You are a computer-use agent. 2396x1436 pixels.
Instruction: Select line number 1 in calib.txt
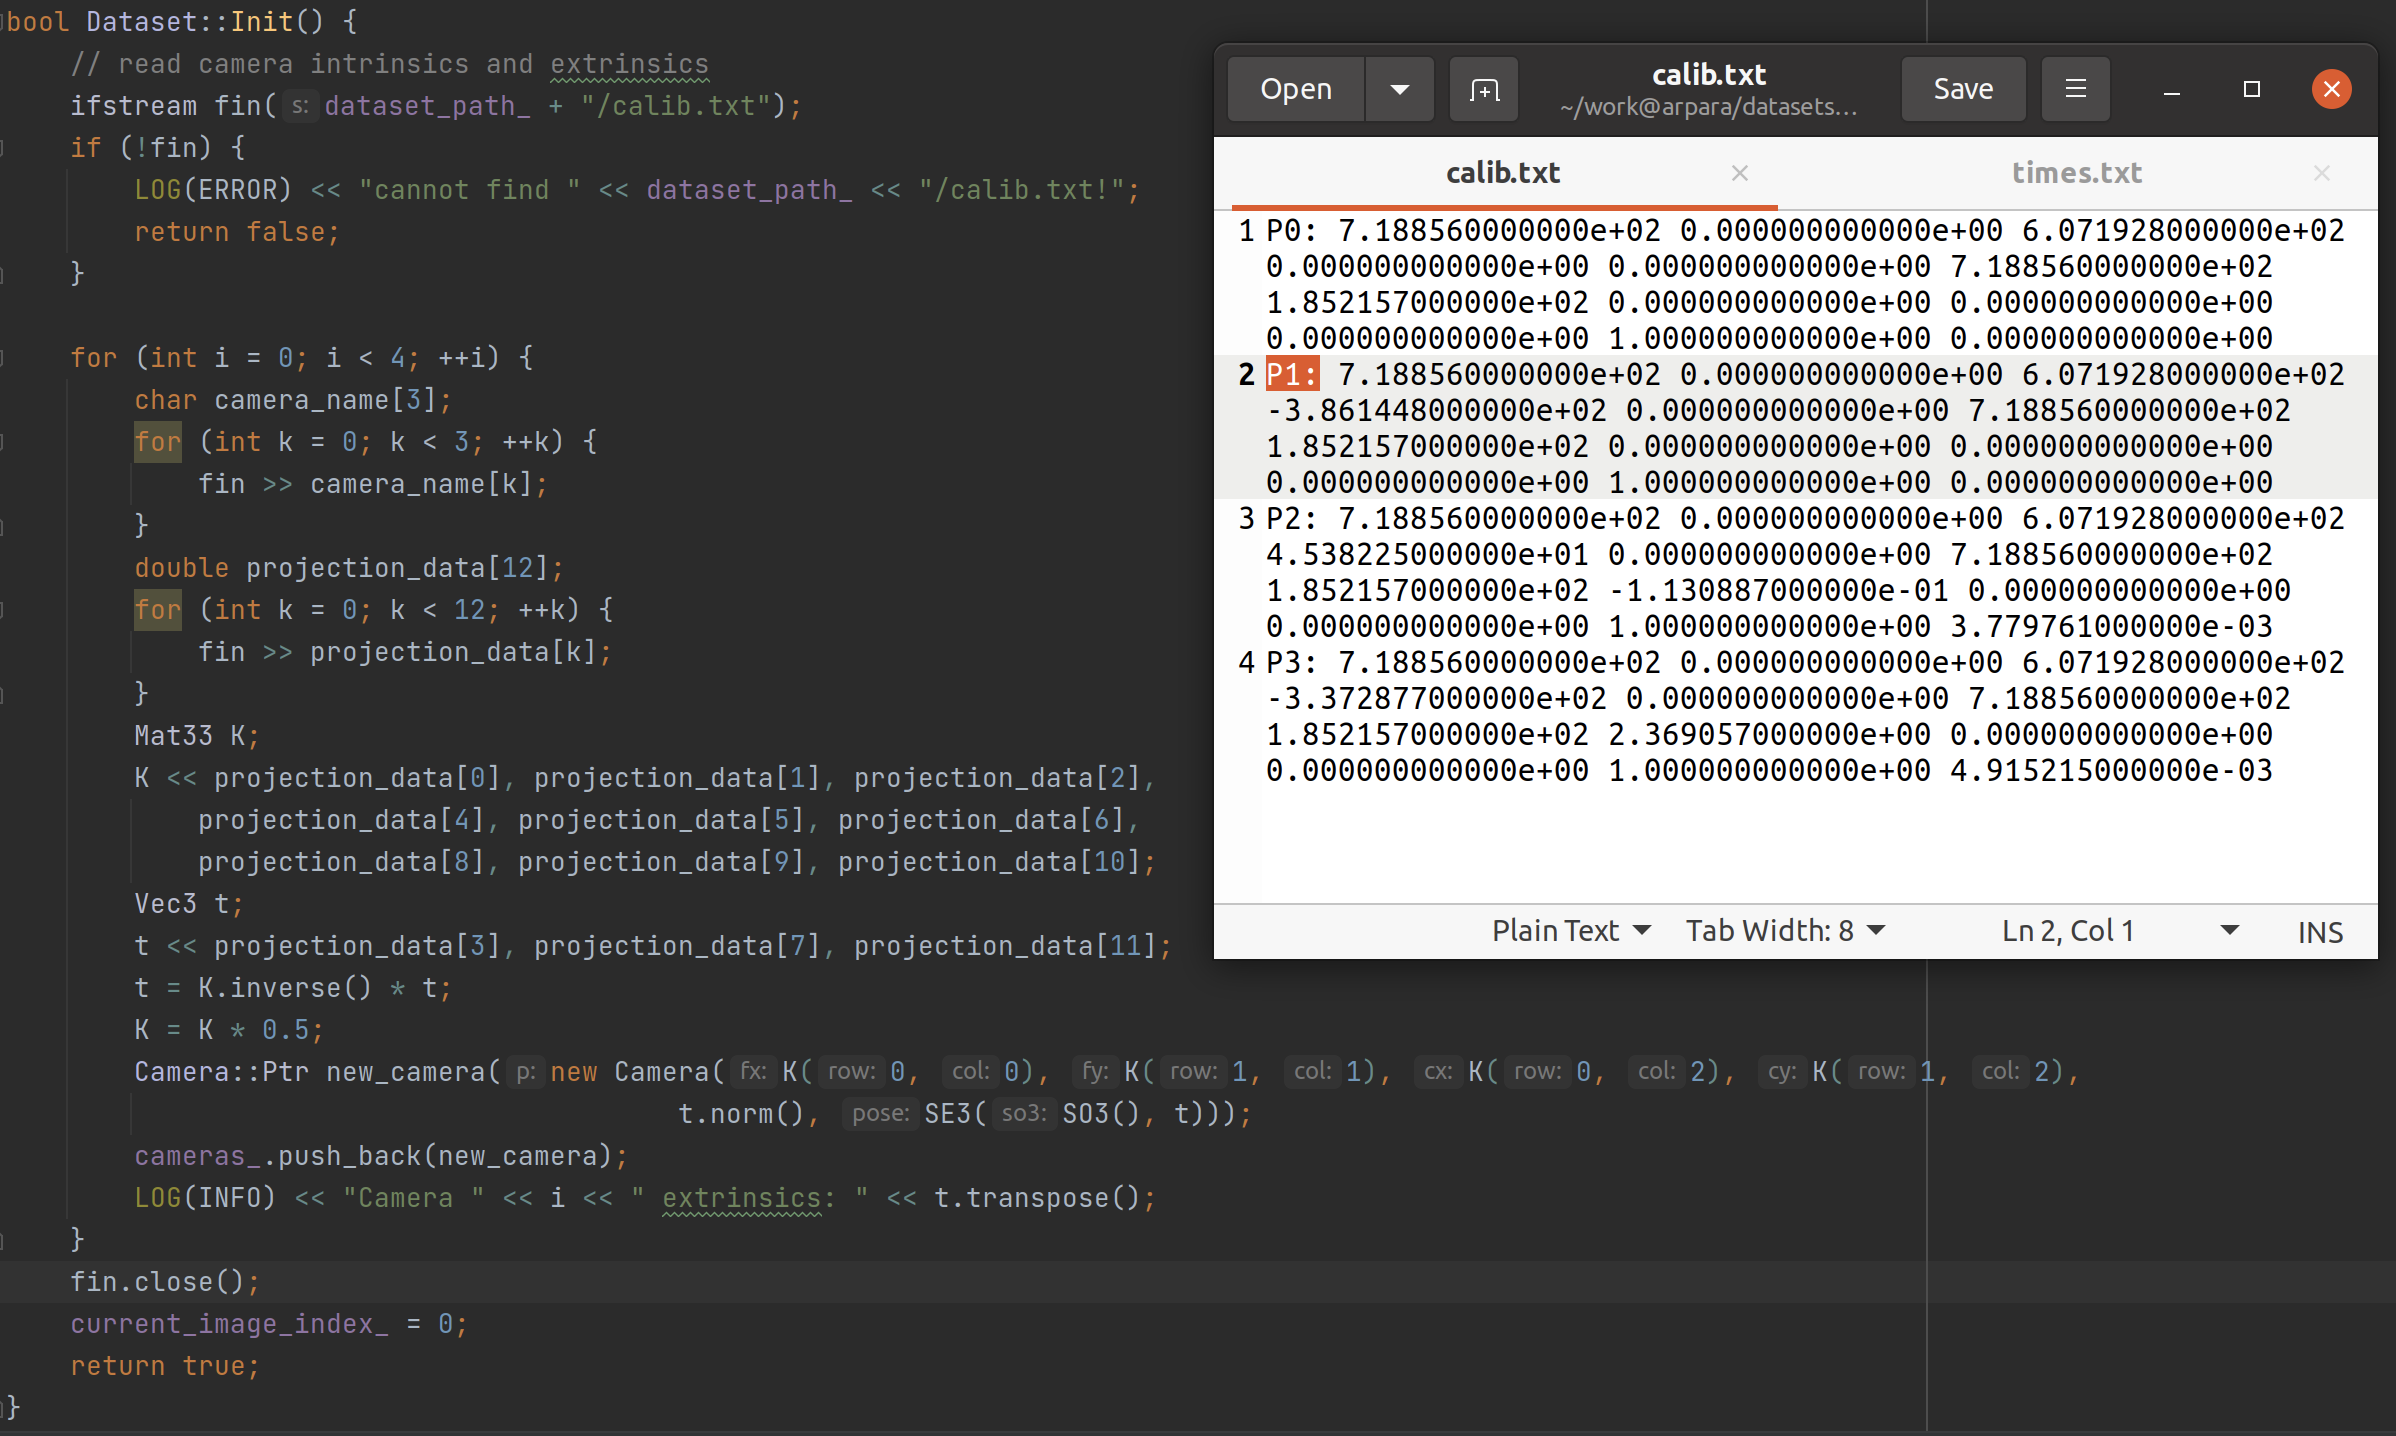(1242, 229)
